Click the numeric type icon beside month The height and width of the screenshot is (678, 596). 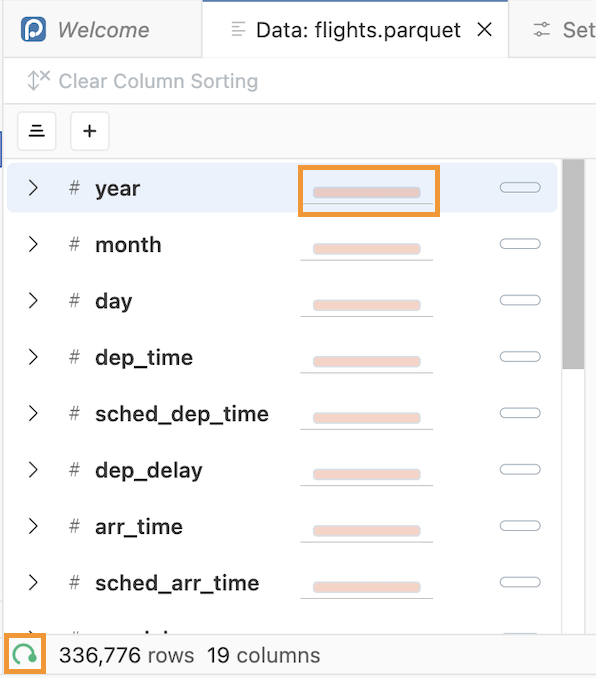pyautogui.click(x=74, y=244)
